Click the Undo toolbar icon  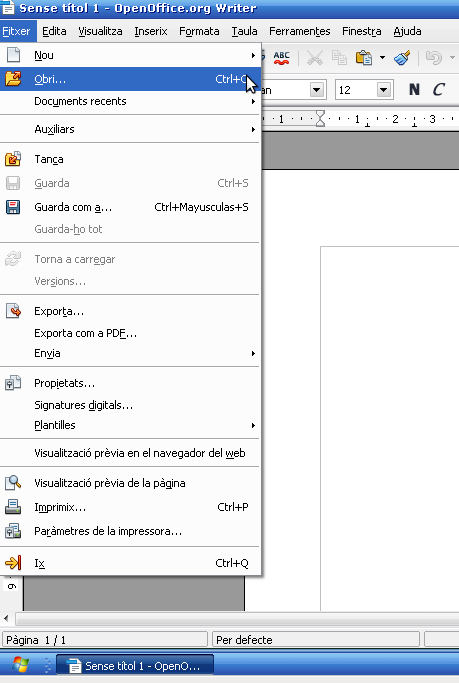coord(434,57)
